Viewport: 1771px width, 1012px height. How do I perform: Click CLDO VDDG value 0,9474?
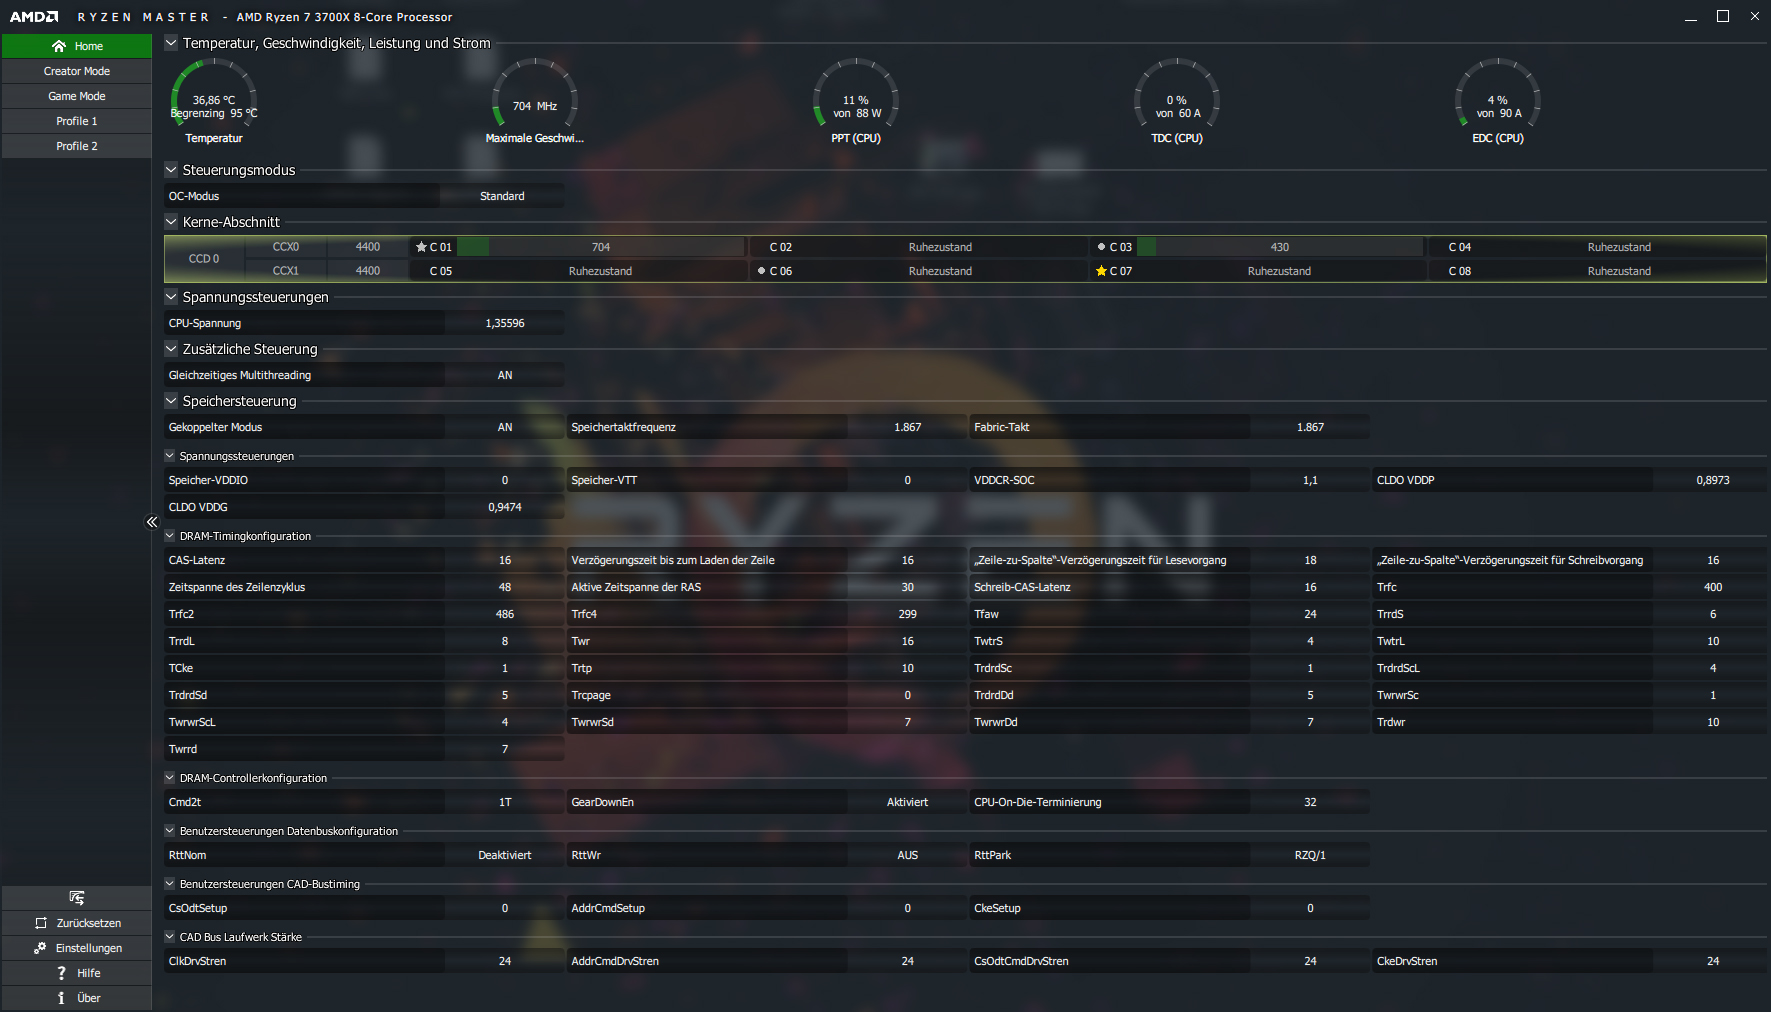pos(505,507)
